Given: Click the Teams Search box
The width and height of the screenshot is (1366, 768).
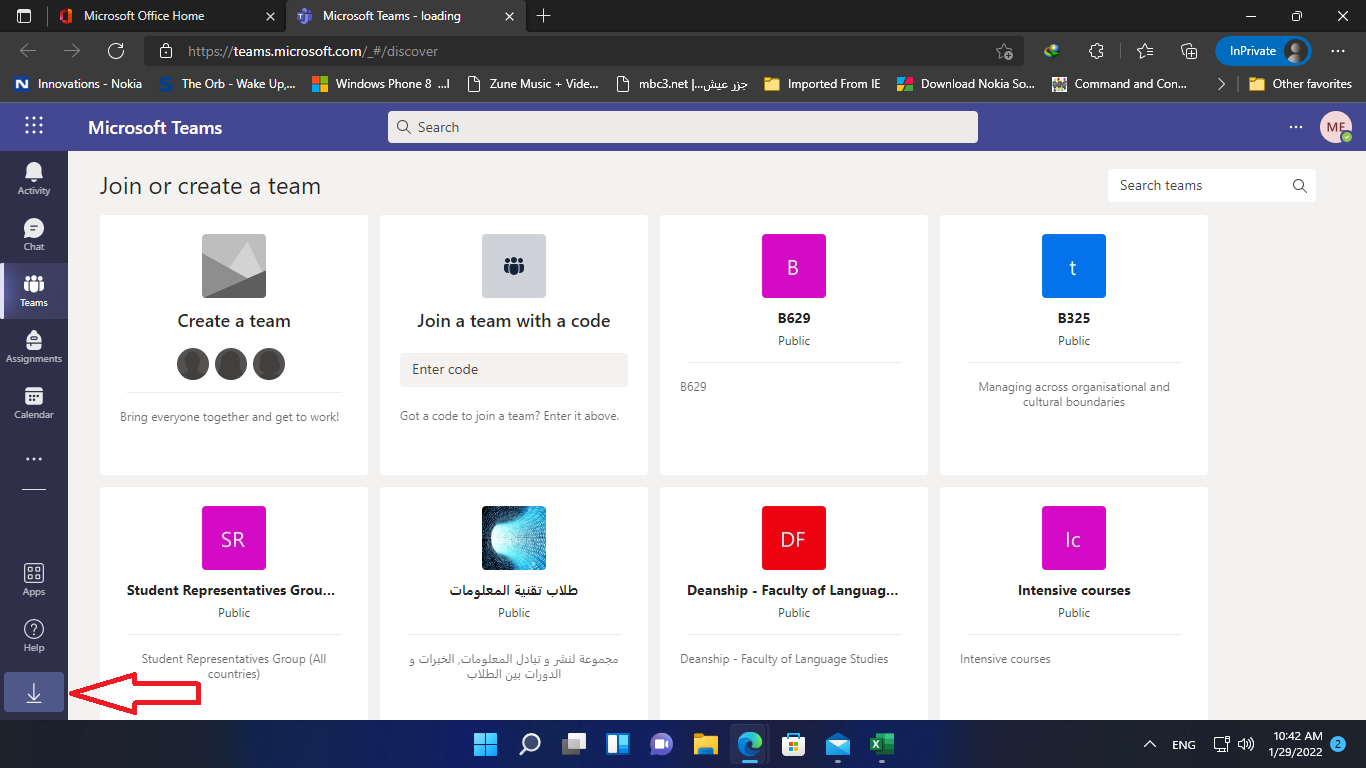Looking at the screenshot, I should (x=683, y=127).
